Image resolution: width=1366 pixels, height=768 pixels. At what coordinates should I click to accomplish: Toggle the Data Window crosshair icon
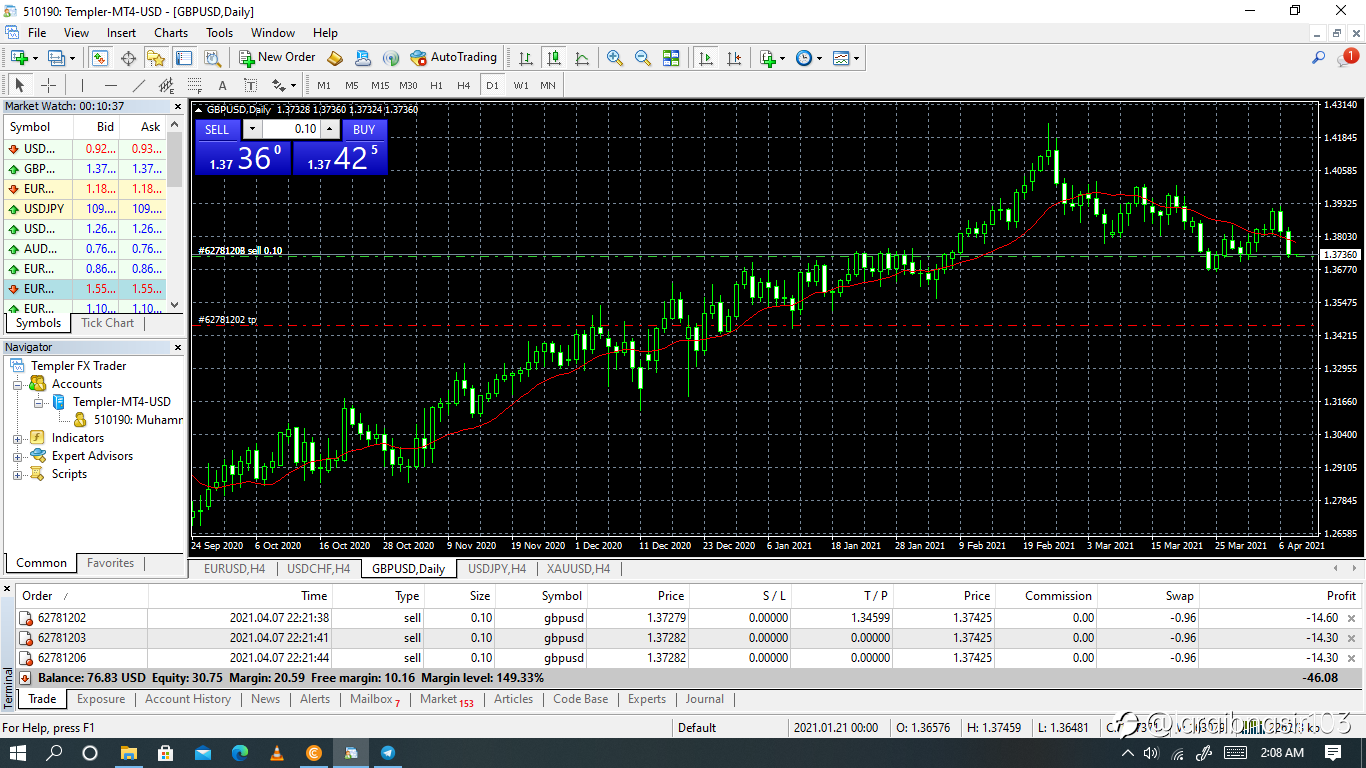(128, 58)
